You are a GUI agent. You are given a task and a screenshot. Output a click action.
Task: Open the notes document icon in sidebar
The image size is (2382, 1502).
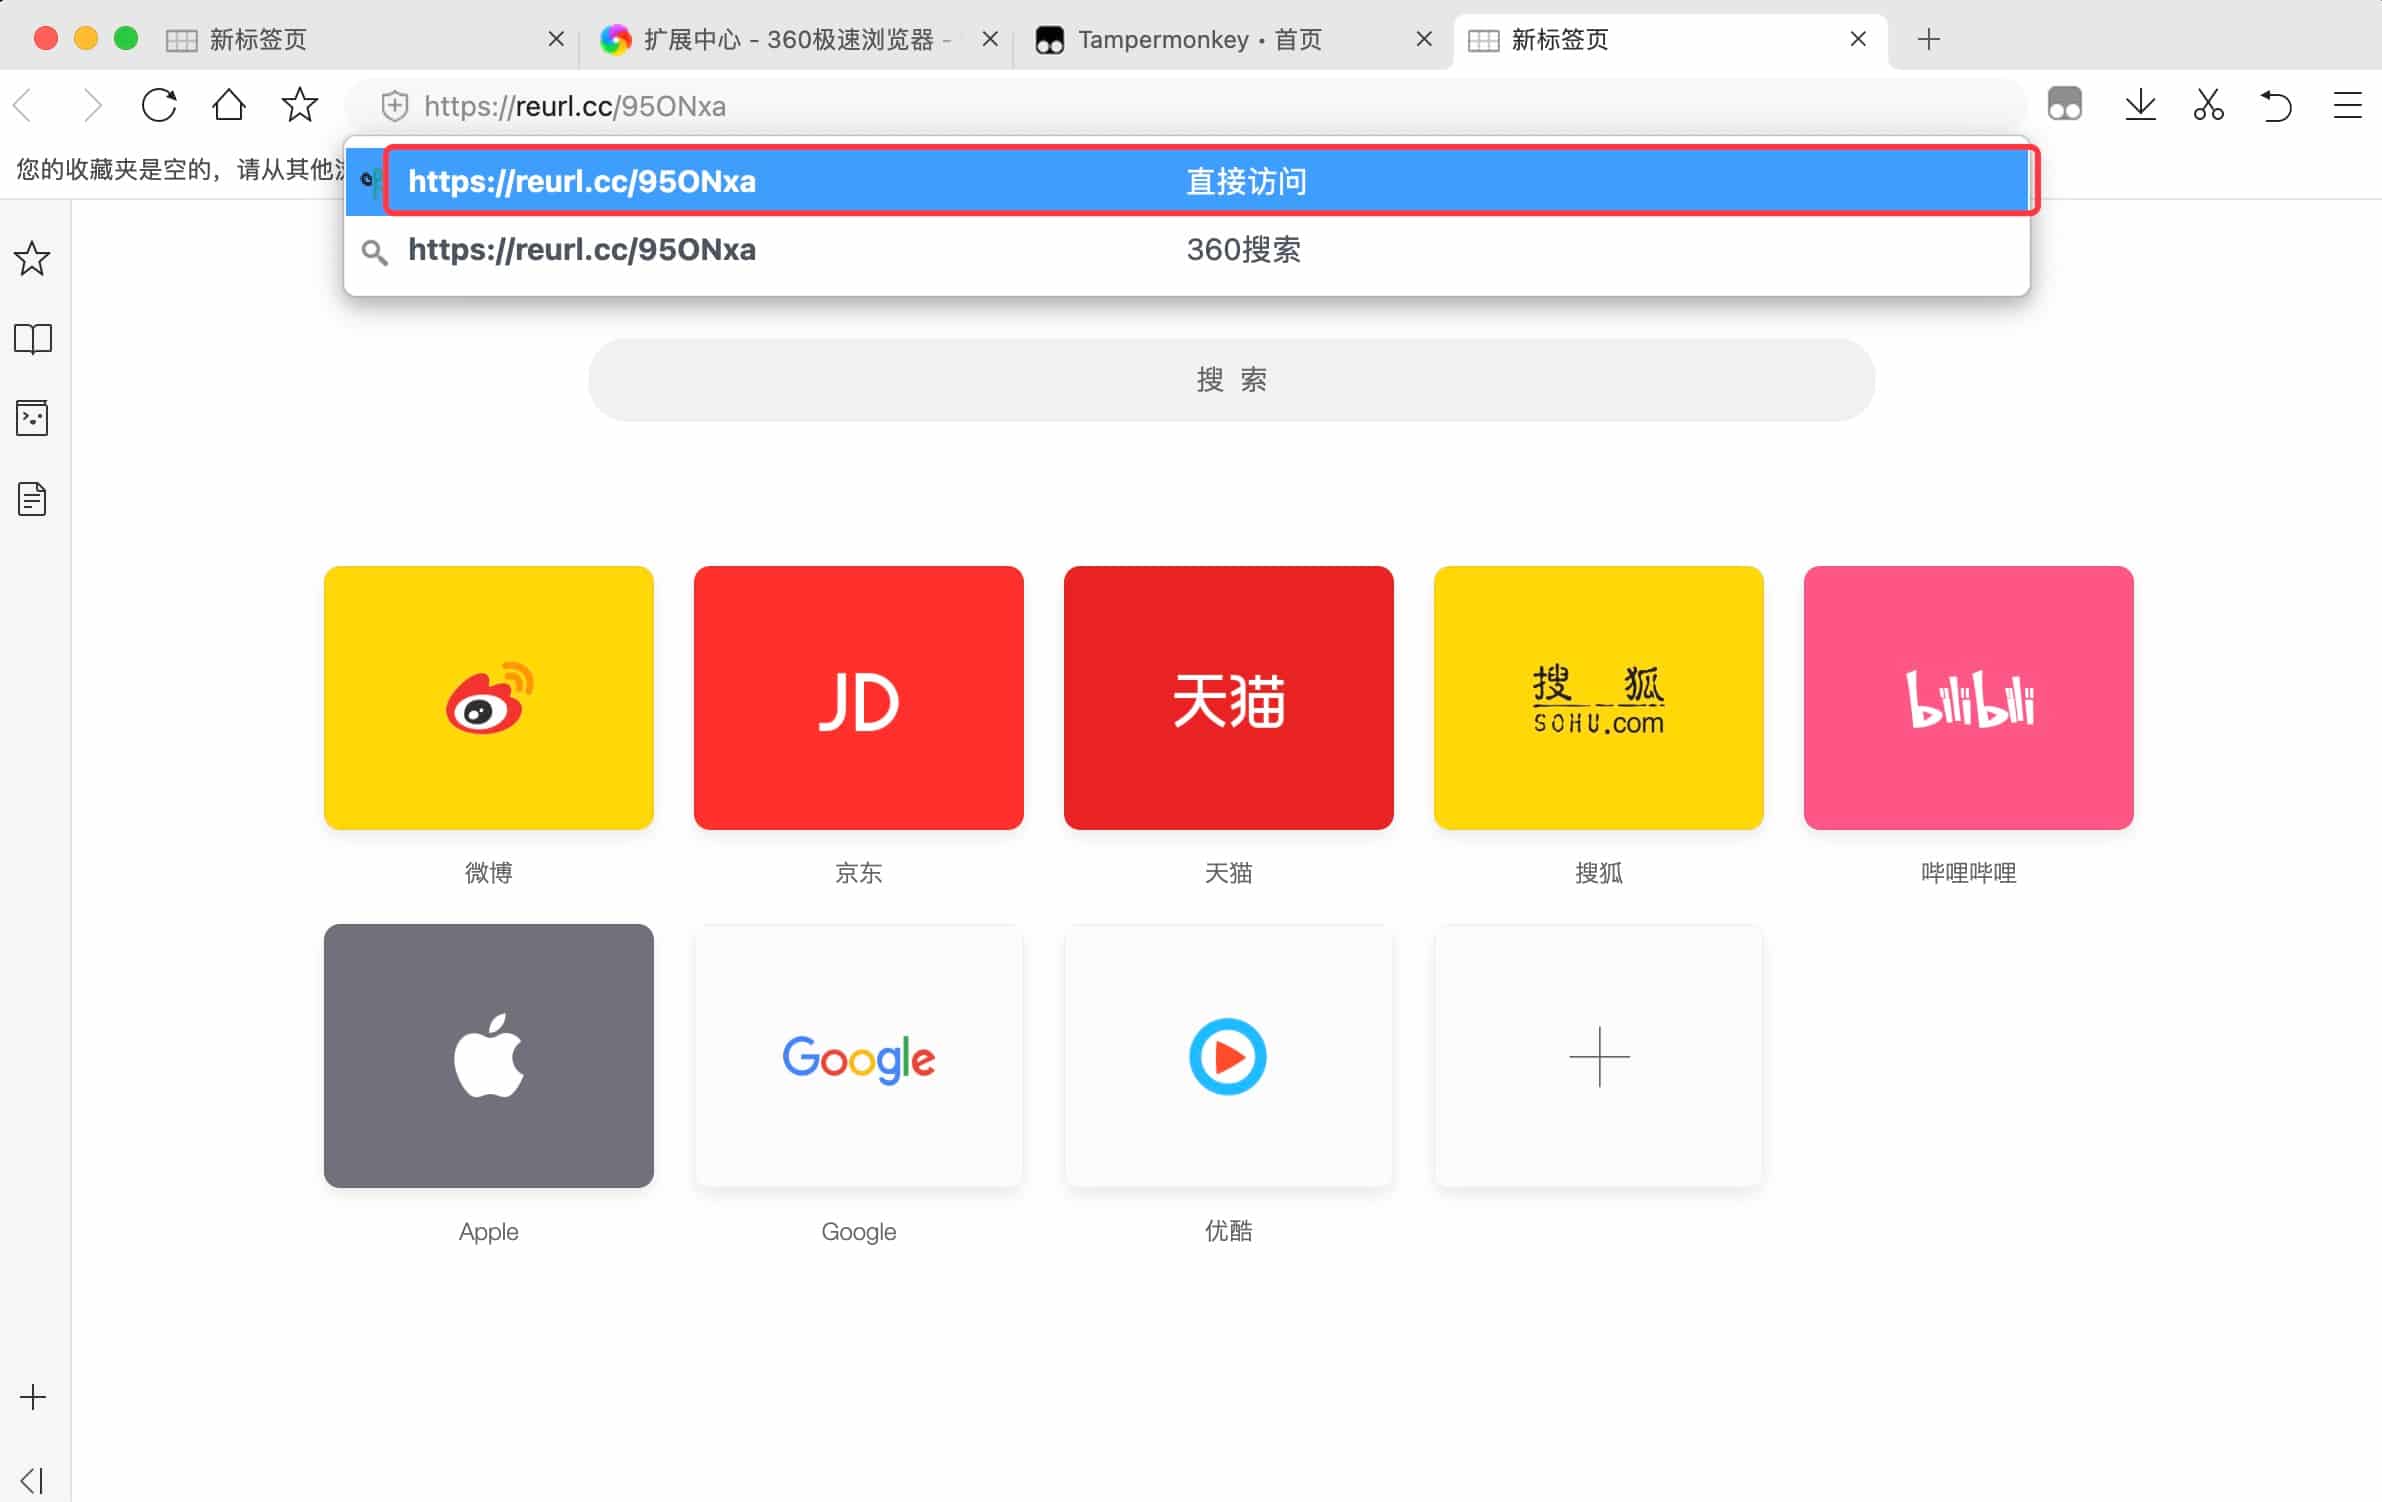(x=32, y=498)
